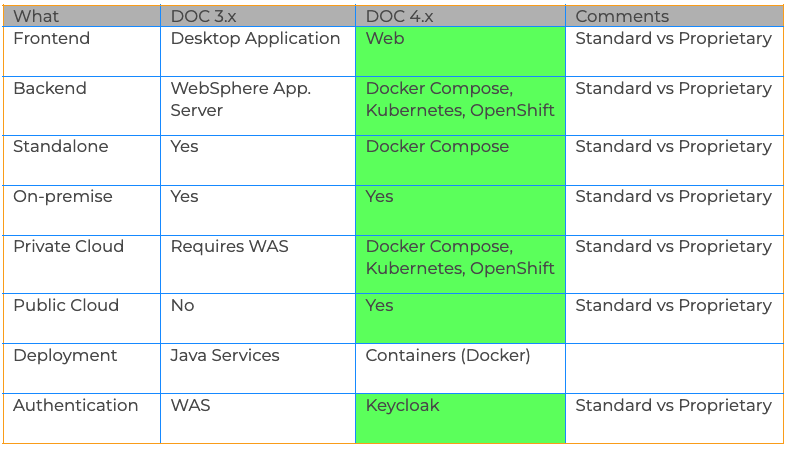Click the 'DOC 4.x' column header
This screenshot has width=787, height=449.
click(x=460, y=16)
